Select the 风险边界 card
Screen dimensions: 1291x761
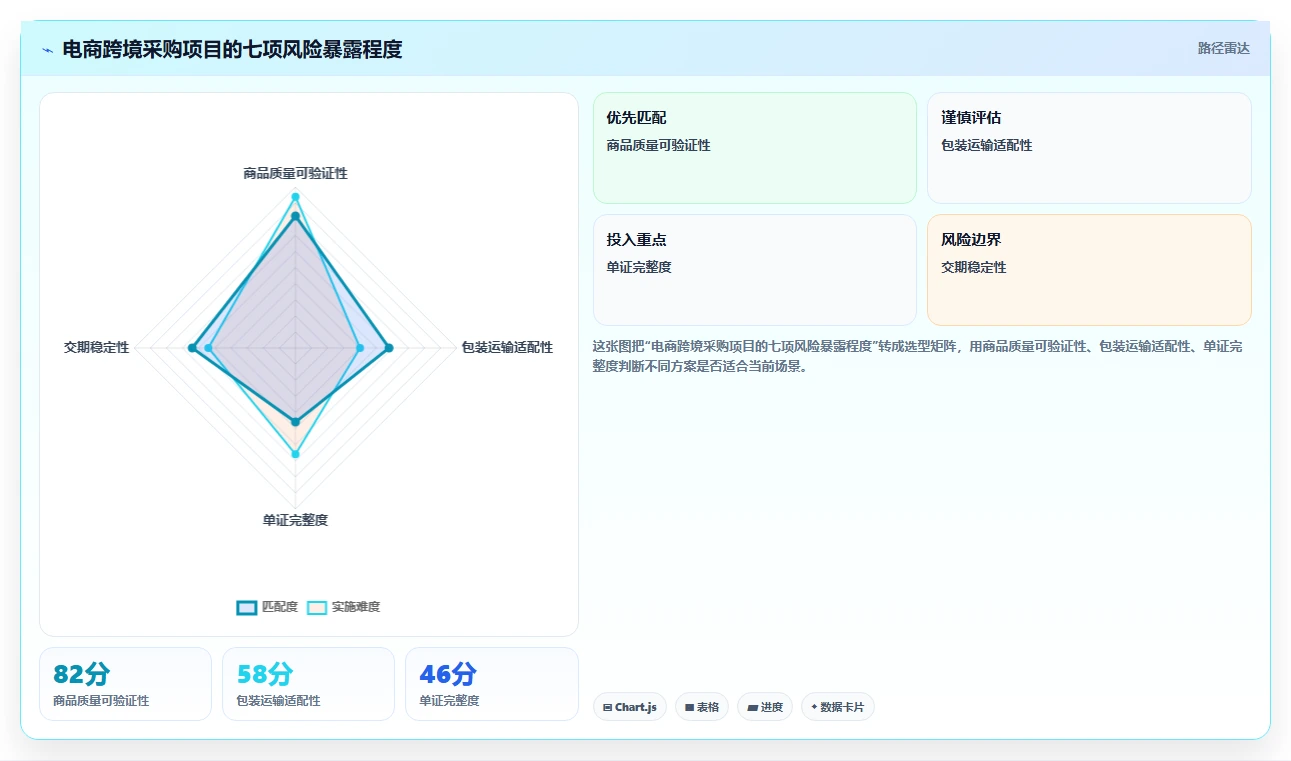click(x=1089, y=270)
